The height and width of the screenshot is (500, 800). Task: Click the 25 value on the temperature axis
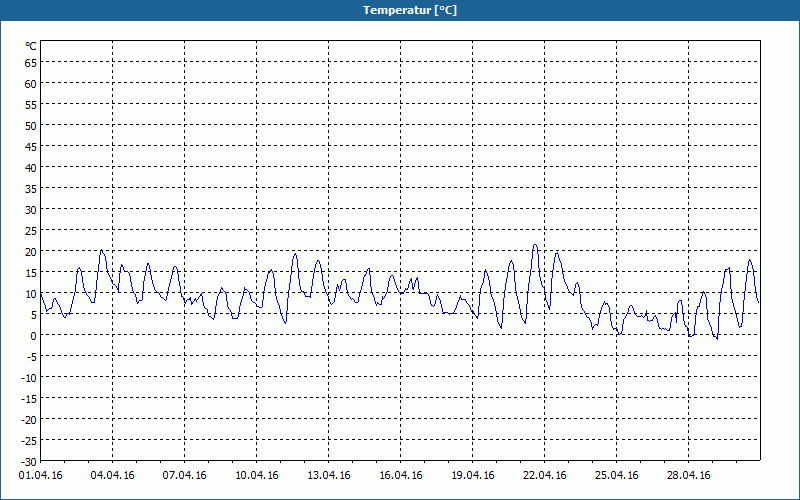point(31,231)
